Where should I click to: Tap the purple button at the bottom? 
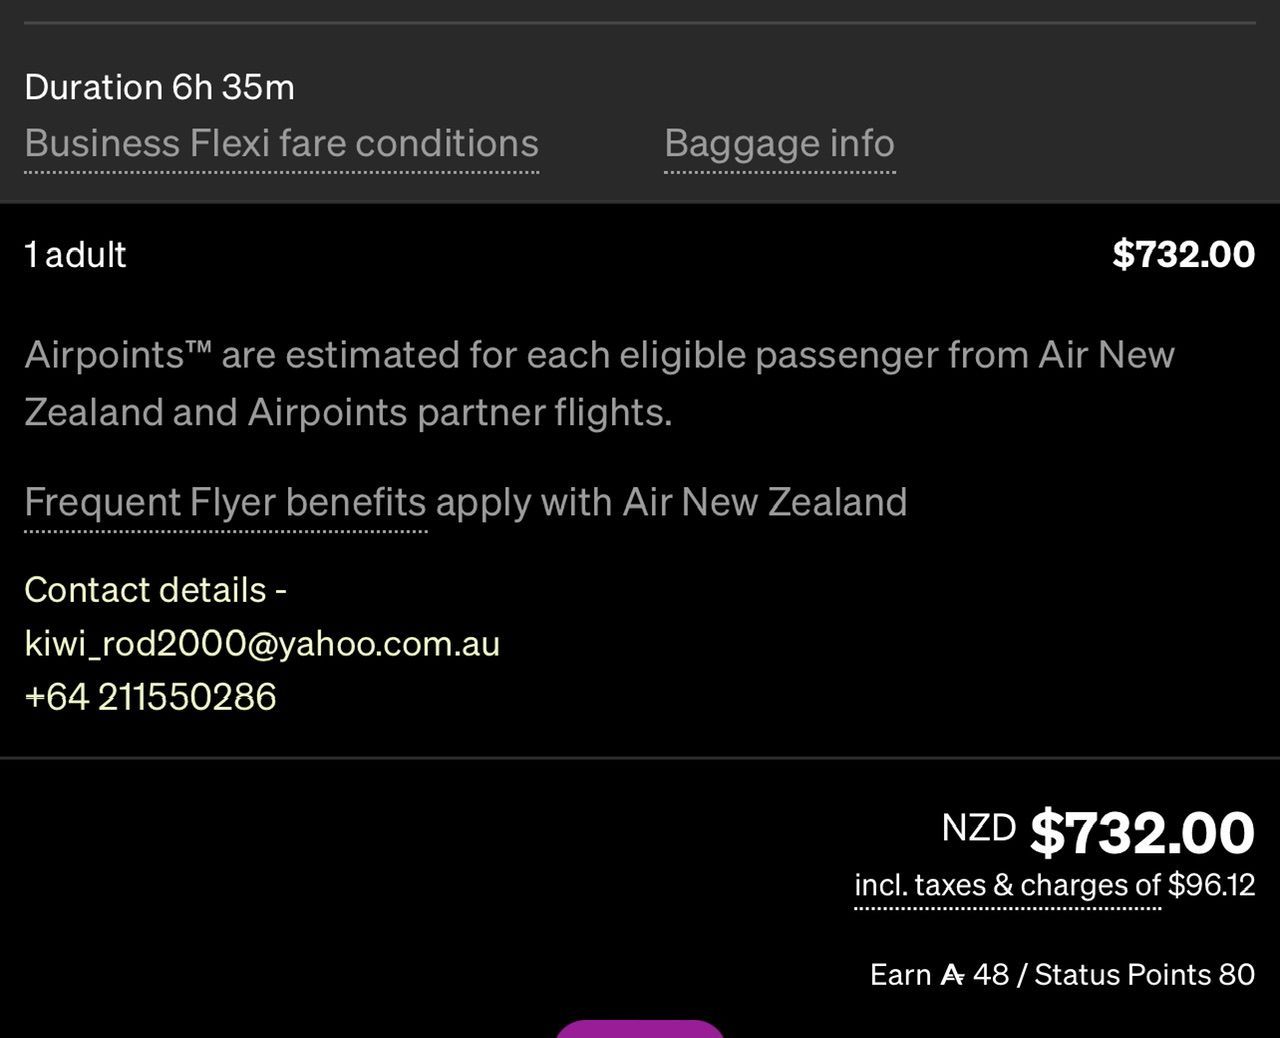click(640, 1029)
